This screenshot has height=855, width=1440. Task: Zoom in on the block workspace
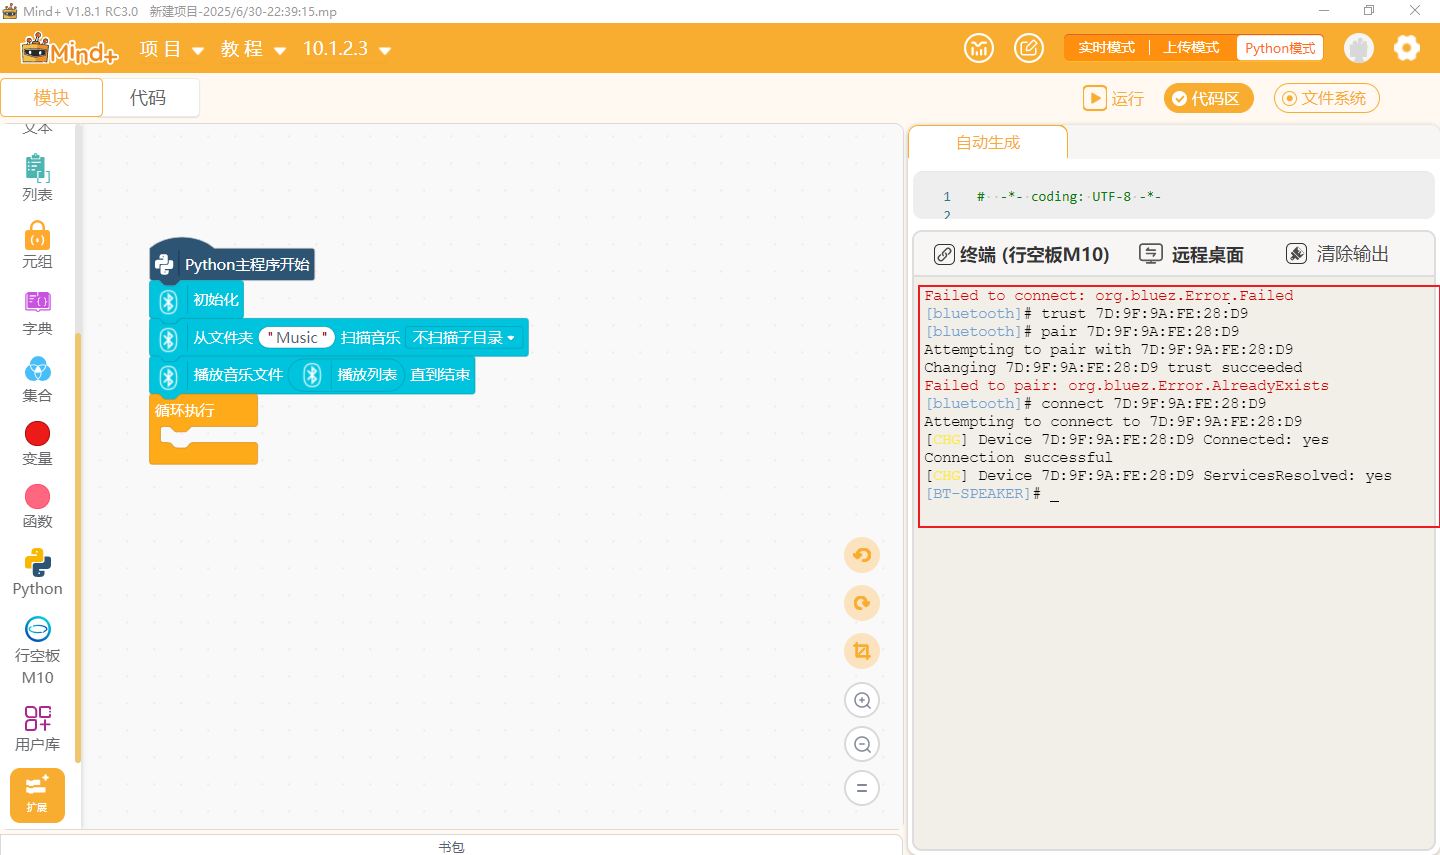[x=862, y=700]
